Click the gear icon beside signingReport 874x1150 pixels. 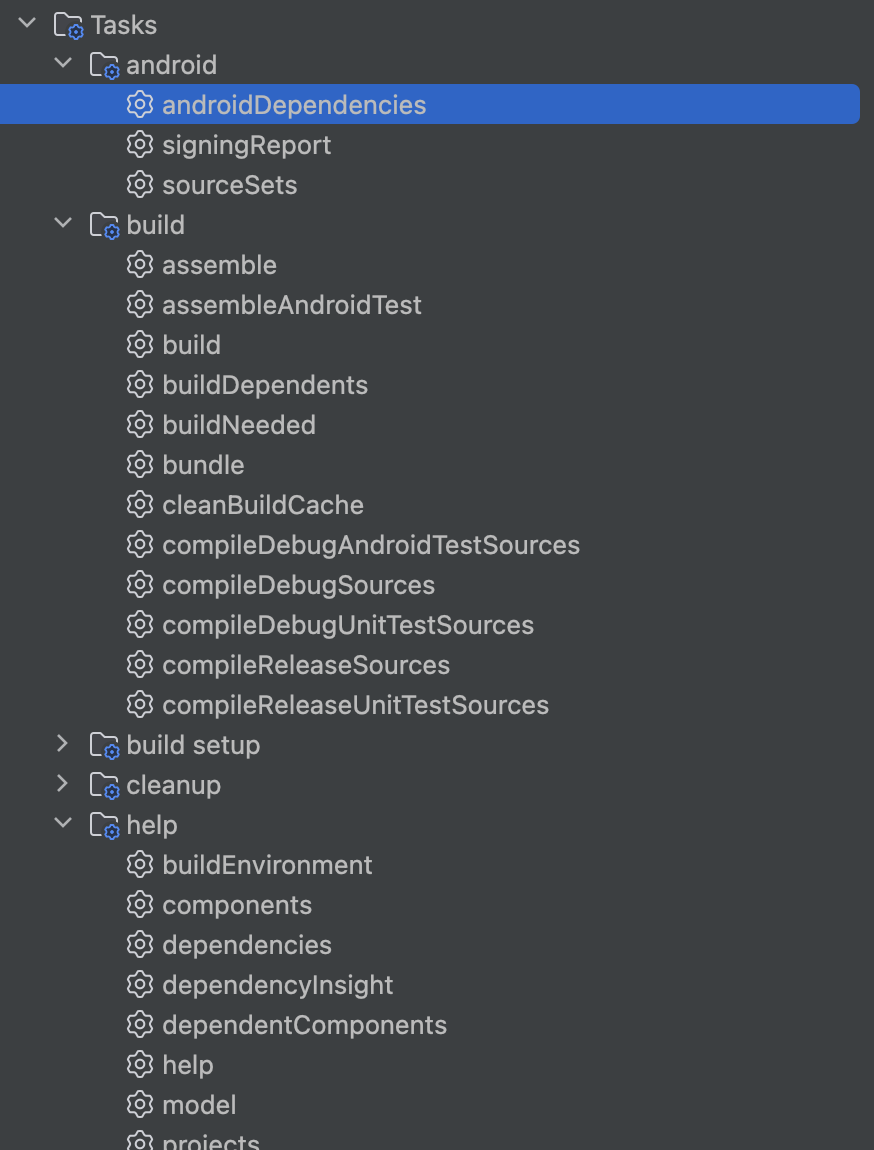point(141,144)
